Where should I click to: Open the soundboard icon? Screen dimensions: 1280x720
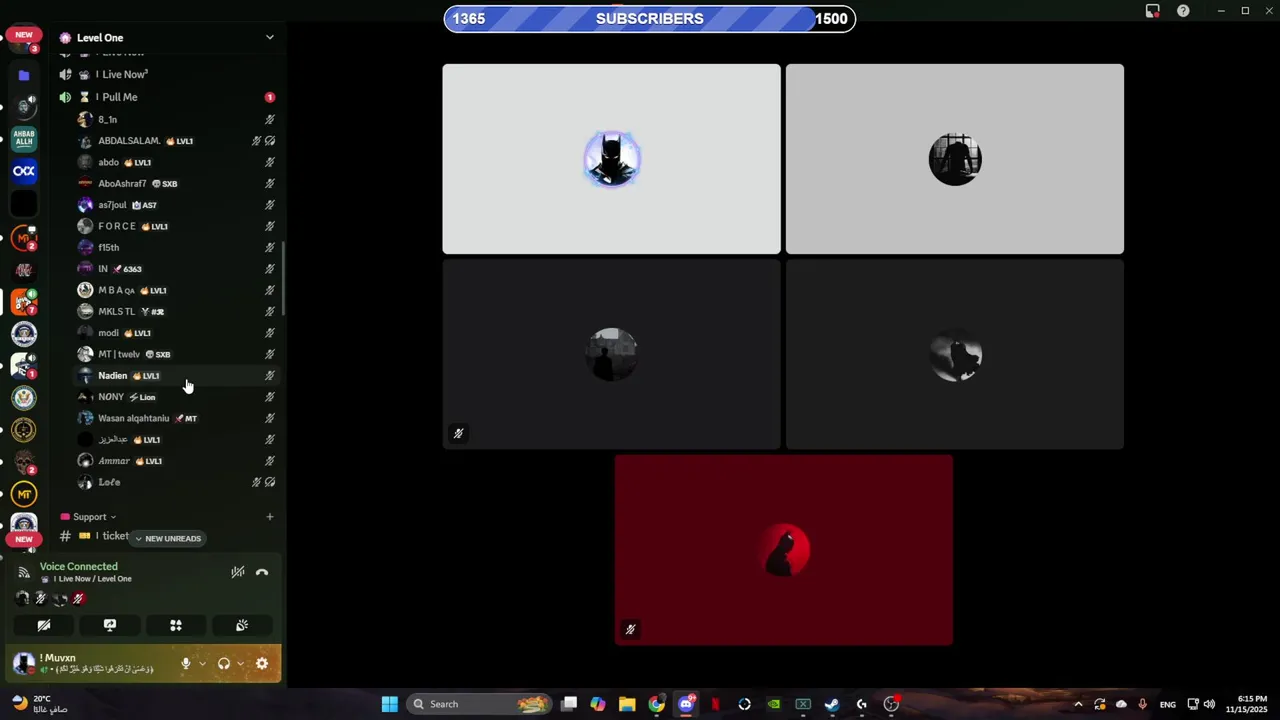click(242, 625)
